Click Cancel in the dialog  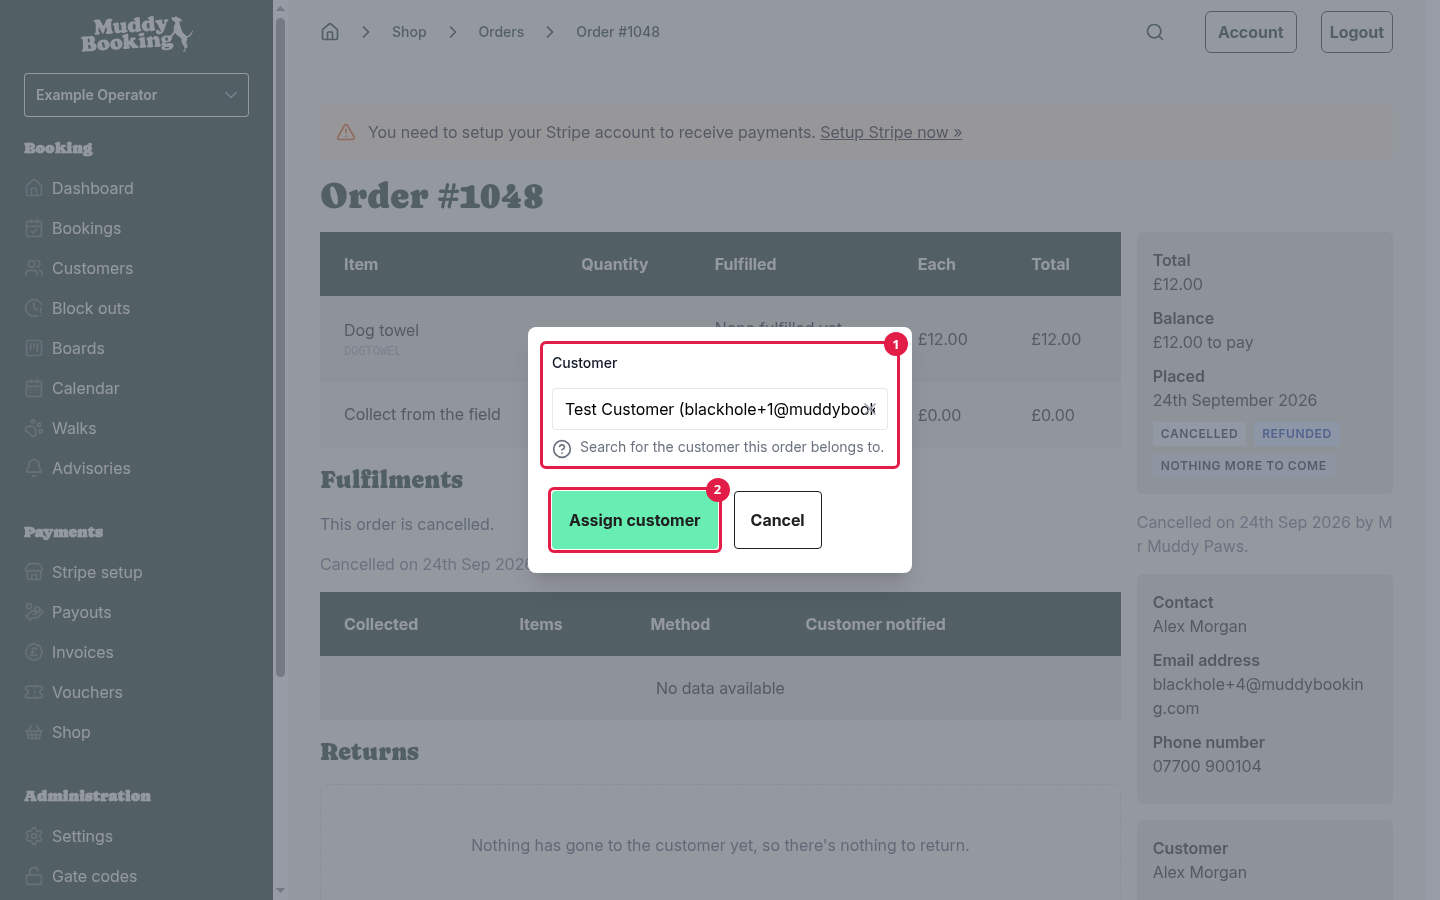coord(778,520)
